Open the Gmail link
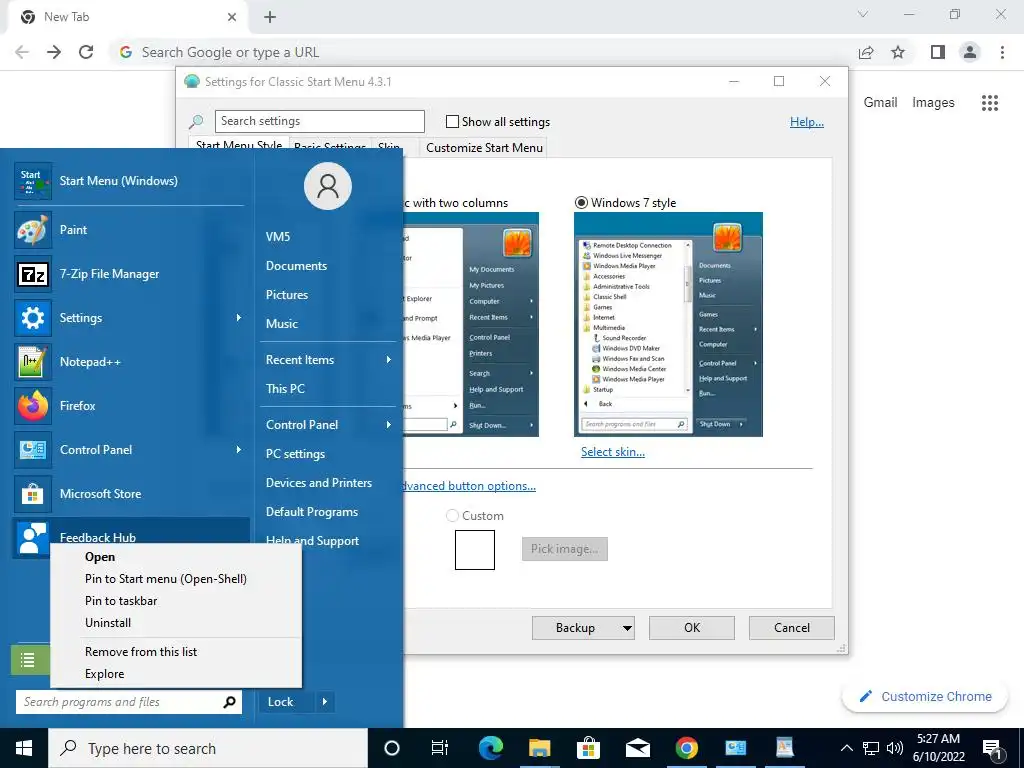The image size is (1024, 768). 880,103
